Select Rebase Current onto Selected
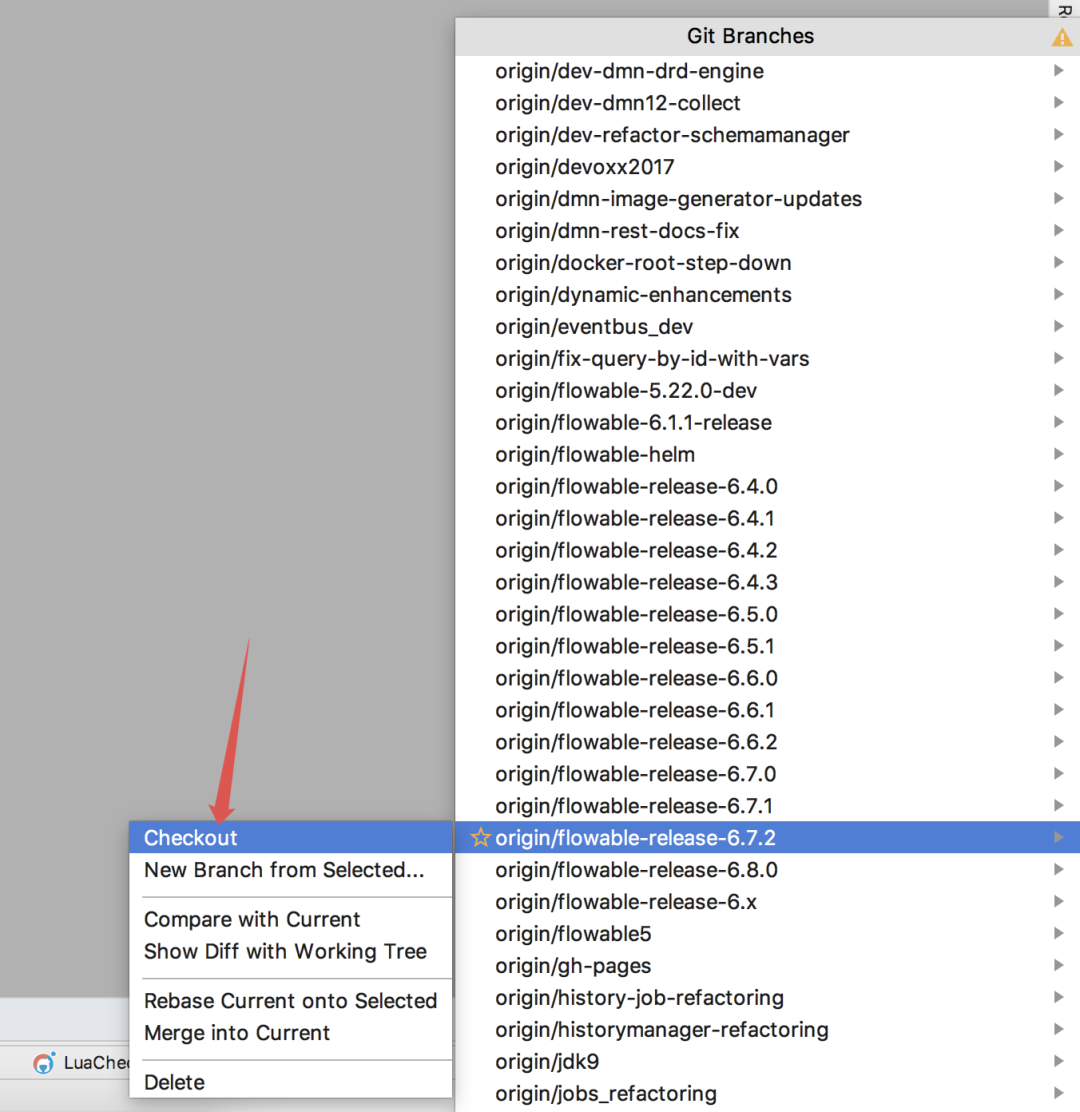Image resolution: width=1080 pixels, height=1112 pixels. pyautogui.click(x=291, y=1001)
